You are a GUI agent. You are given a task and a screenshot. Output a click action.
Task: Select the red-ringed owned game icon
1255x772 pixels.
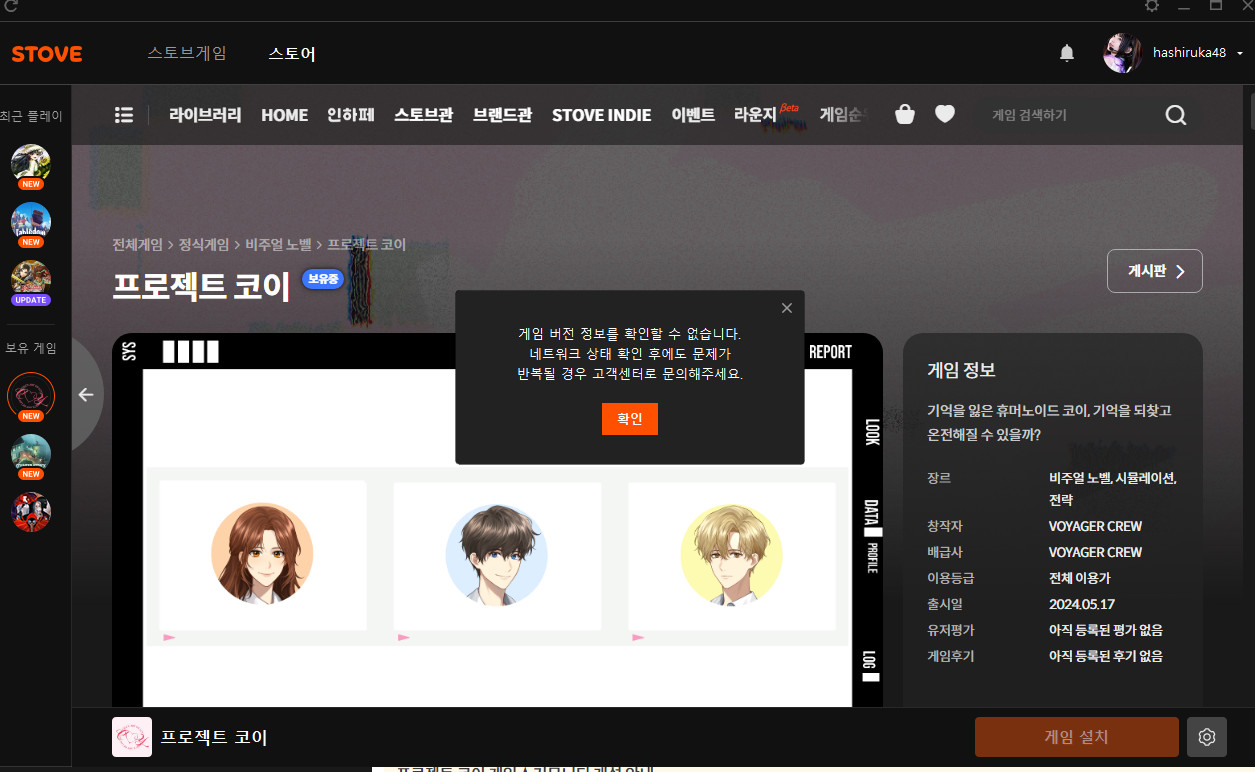pyautogui.click(x=31, y=395)
